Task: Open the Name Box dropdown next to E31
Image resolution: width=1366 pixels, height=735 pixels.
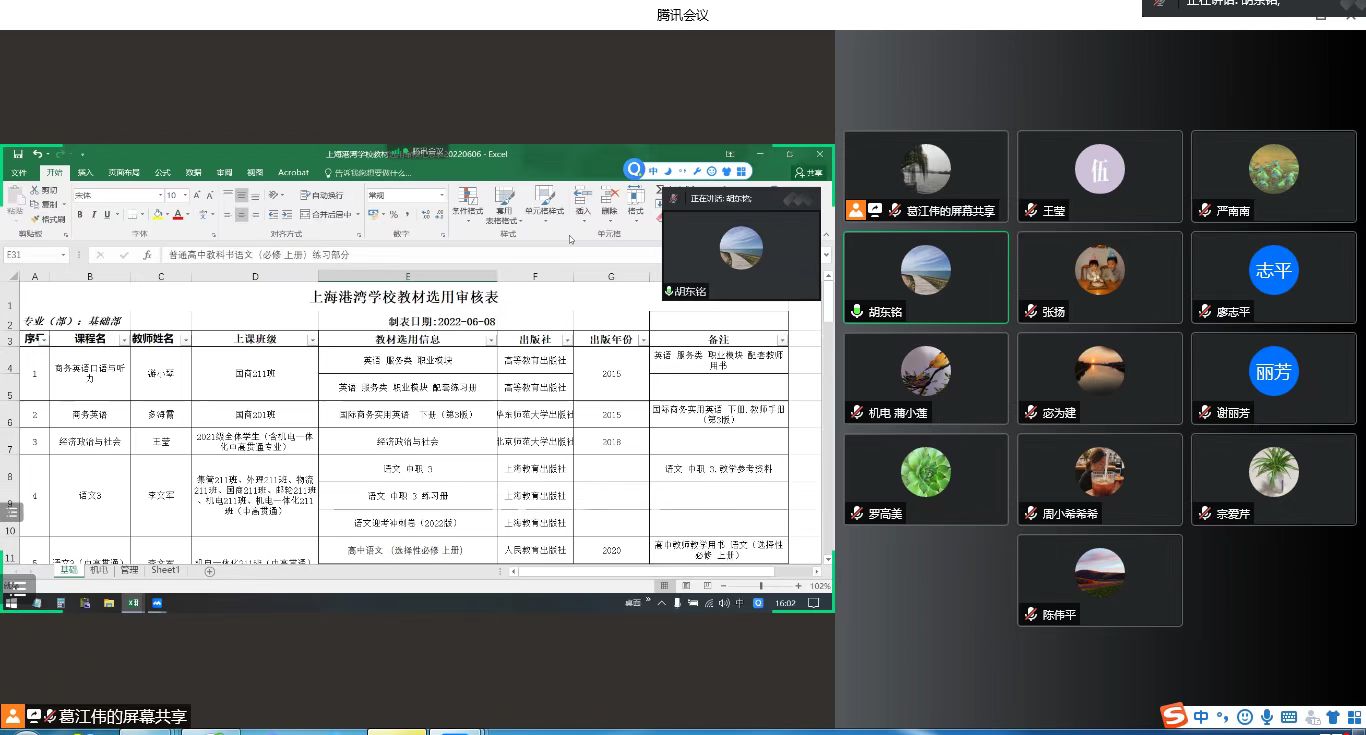Action: [63, 255]
